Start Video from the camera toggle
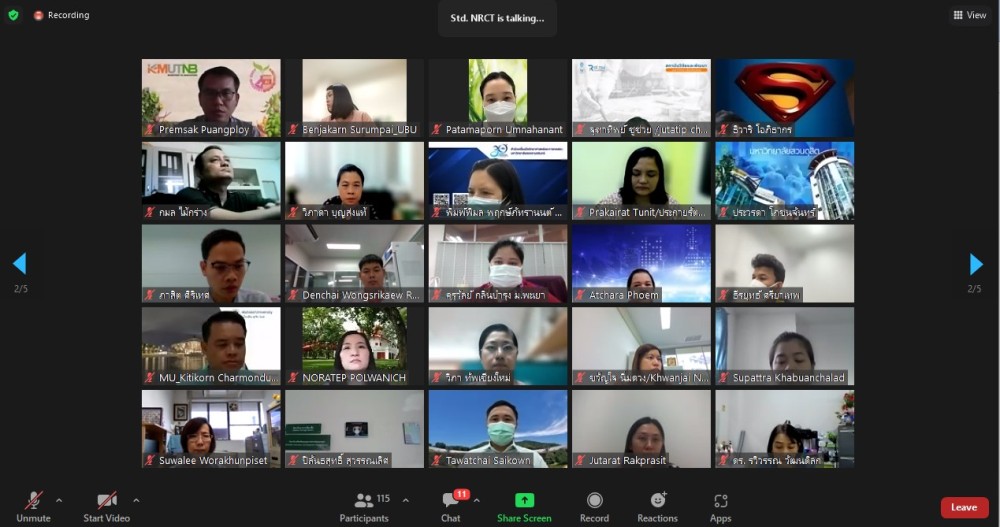Image resolution: width=1000 pixels, height=527 pixels. tap(107, 501)
